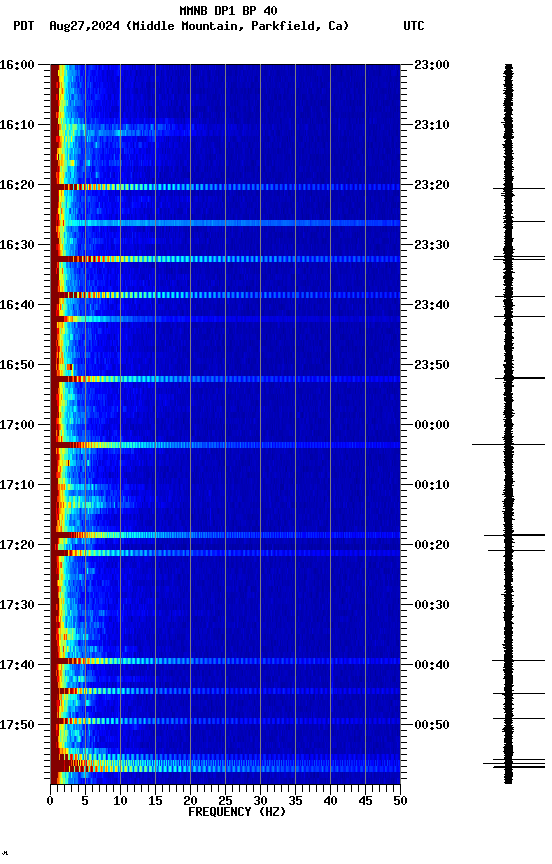Click the '45' Hz frequency axis label
Screen dimensions: 552x864
pyautogui.click(x=365, y=801)
